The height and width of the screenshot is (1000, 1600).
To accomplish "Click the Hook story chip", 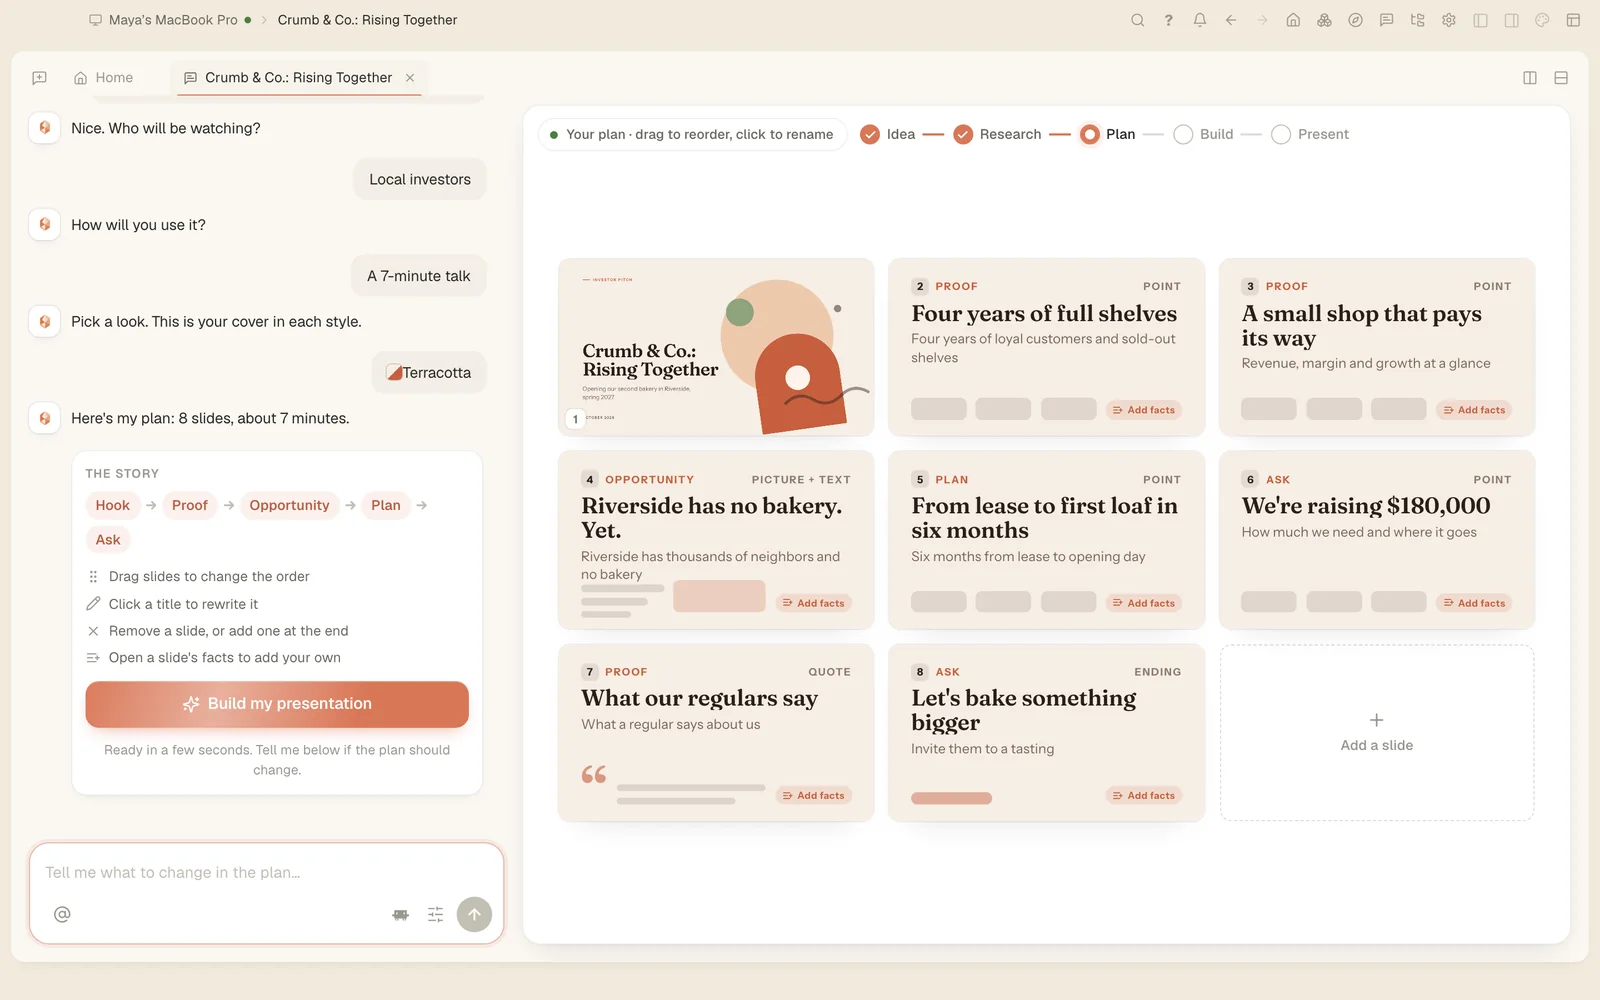I will [113, 505].
